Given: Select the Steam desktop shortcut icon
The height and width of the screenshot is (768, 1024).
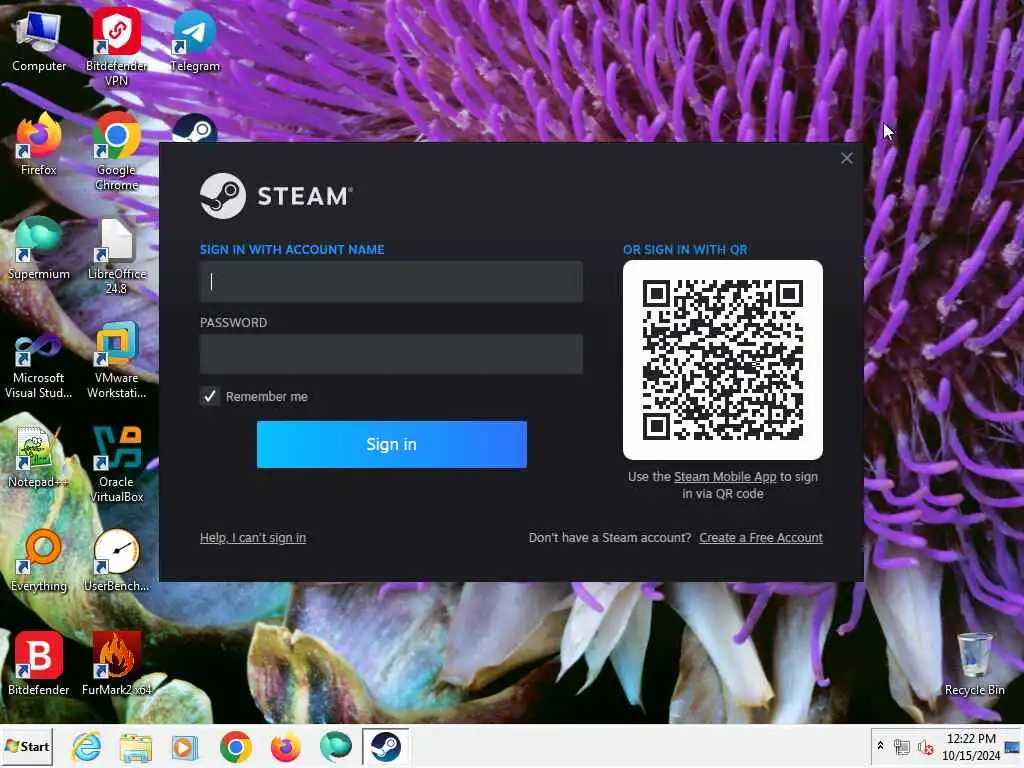Looking at the screenshot, I should (195, 128).
